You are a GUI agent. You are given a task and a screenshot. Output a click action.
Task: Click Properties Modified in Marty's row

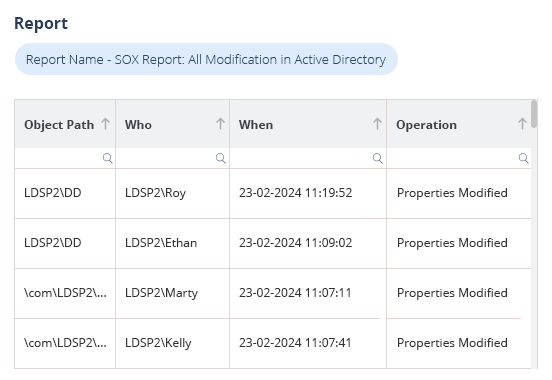coord(452,293)
